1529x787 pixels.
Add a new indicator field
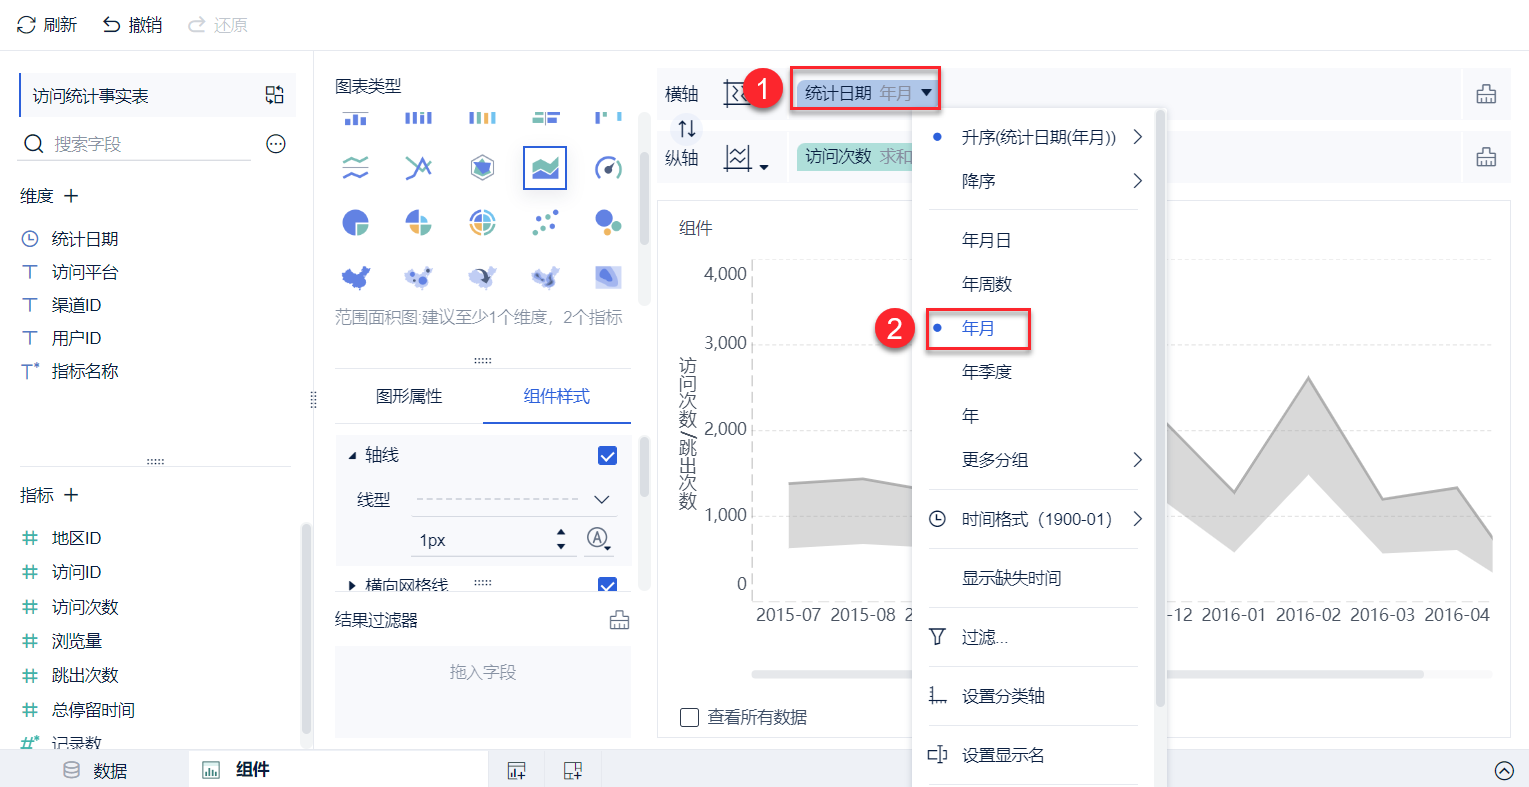click(x=71, y=495)
